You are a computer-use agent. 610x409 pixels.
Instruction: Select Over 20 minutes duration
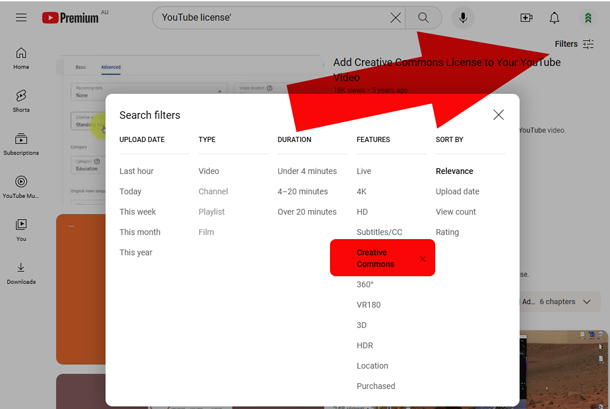(x=307, y=212)
